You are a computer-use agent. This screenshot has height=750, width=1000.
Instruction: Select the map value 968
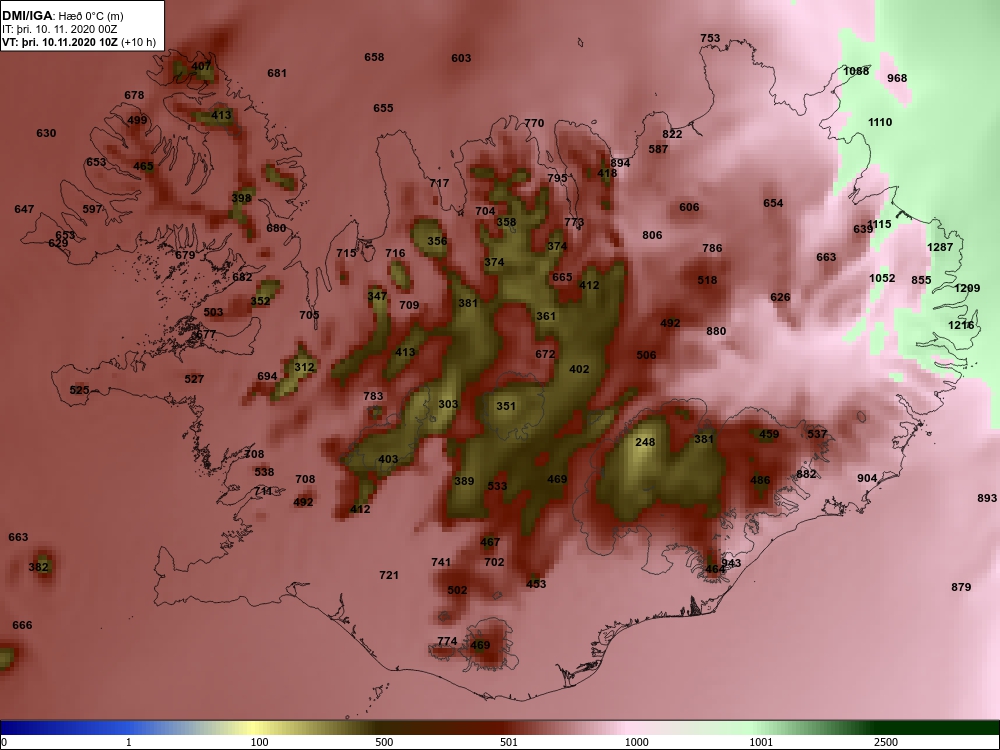coord(897,78)
